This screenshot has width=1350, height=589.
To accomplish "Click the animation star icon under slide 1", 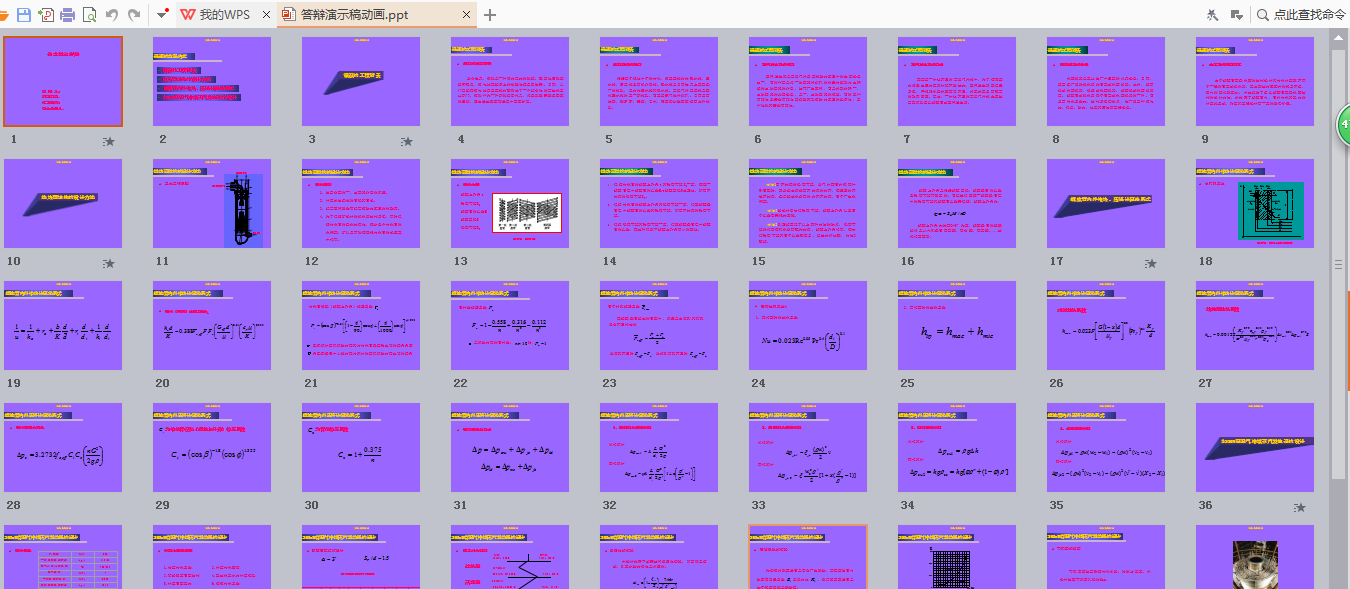I will [x=109, y=142].
